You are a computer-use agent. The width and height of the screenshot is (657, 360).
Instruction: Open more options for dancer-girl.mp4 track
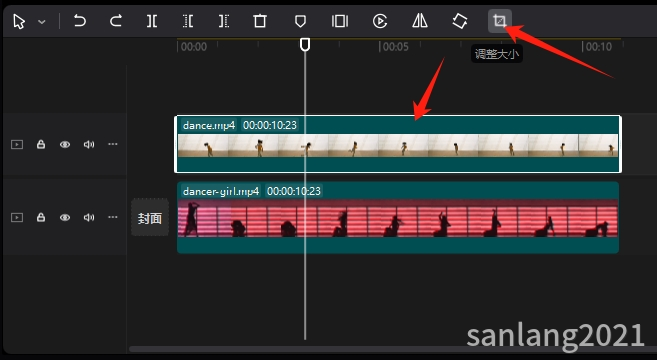coord(113,217)
